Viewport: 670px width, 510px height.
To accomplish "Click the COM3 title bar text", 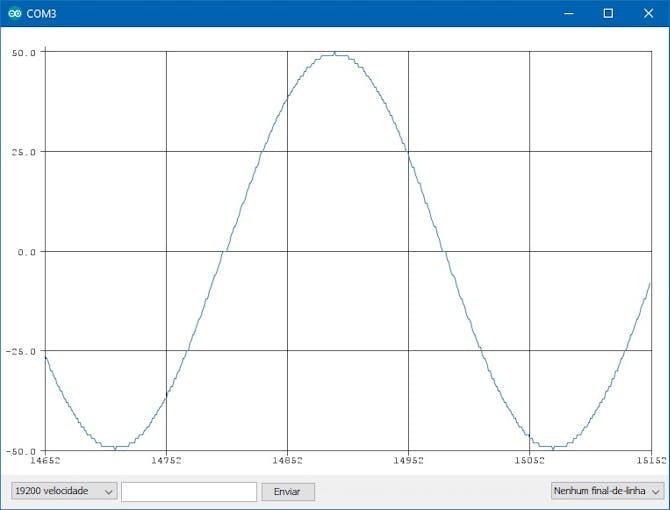I will click(x=41, y=14).
